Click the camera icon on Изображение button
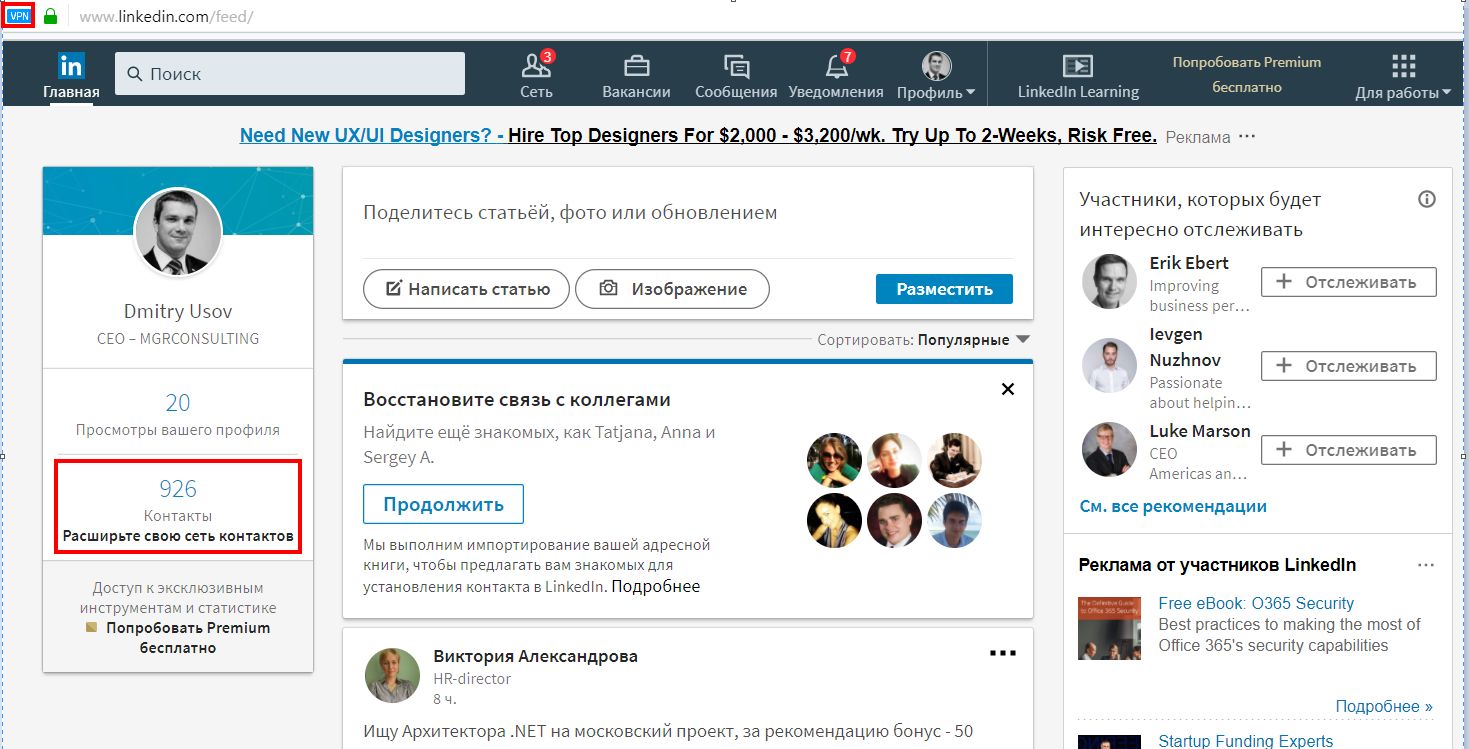Image resolution: width=1469 pixels, height=749 pixels. click(x=608, y=289)
